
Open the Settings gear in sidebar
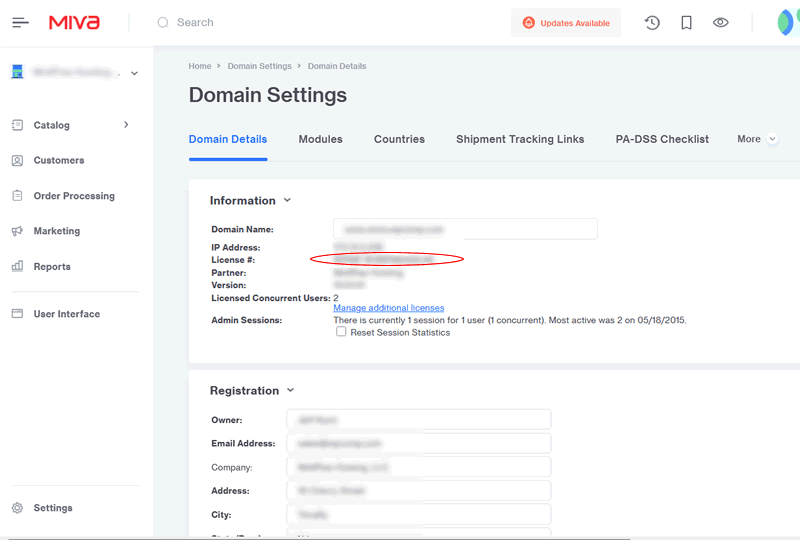tap(52, 508)
